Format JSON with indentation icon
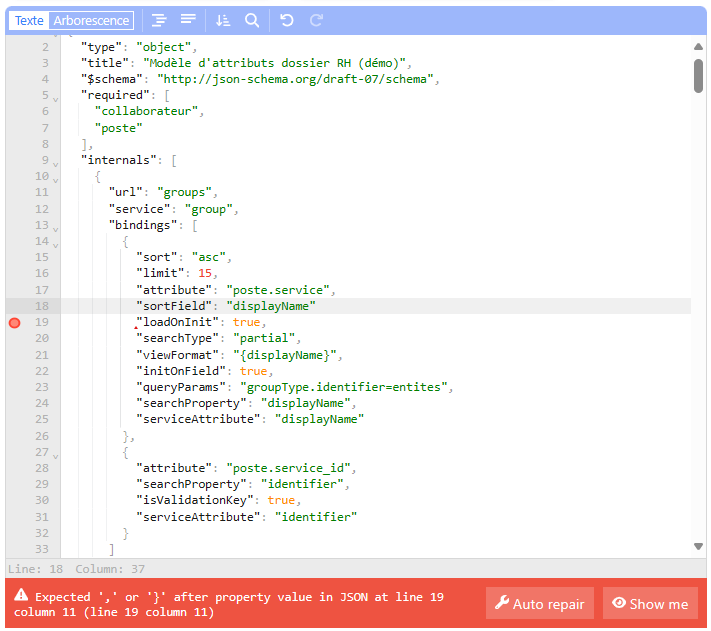711x631 pixels. (x=159, y=20)
